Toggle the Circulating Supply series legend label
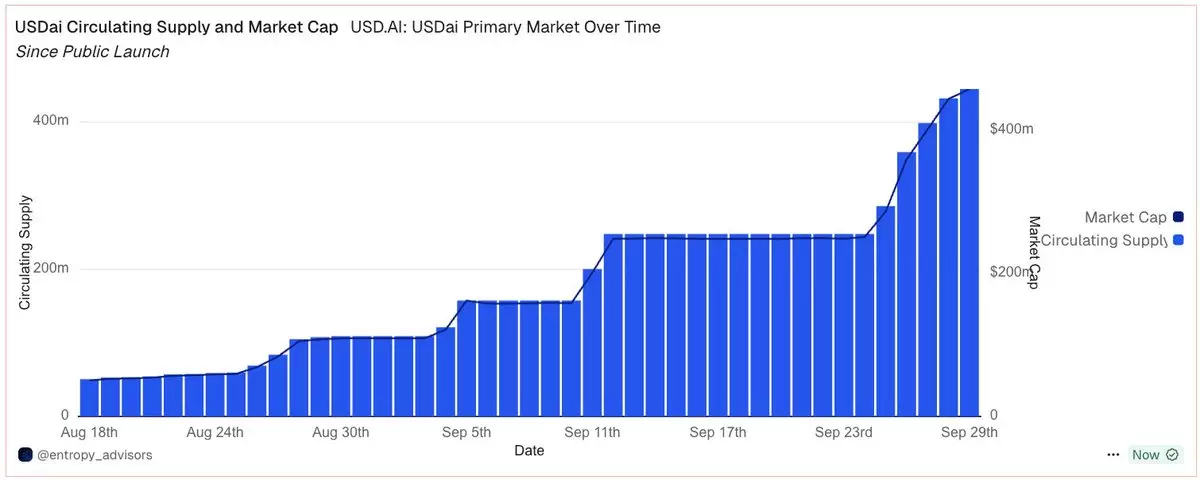Image resolution: width=1200 pixels, height=480 pixels. tap(1104, 240)
